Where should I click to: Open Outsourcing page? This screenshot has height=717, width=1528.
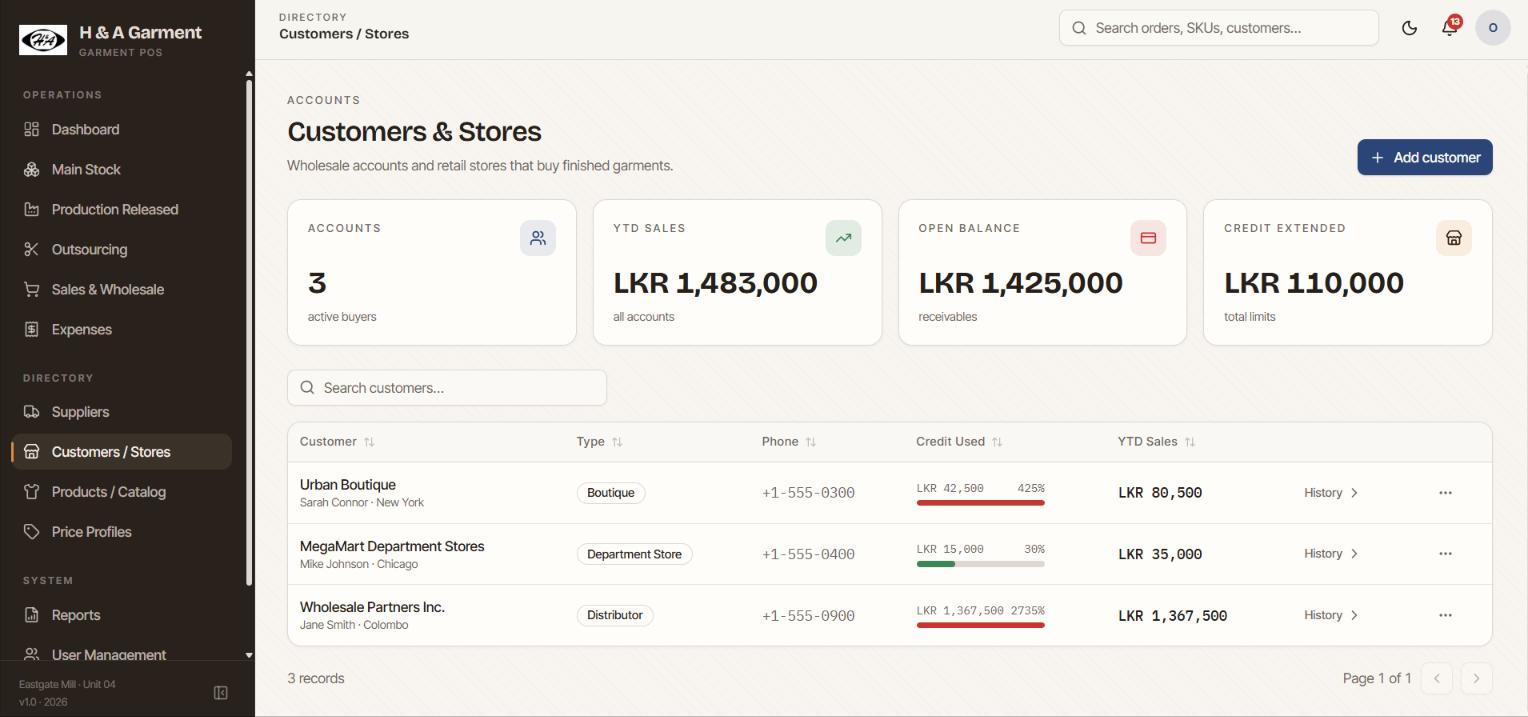click(121, 249)
